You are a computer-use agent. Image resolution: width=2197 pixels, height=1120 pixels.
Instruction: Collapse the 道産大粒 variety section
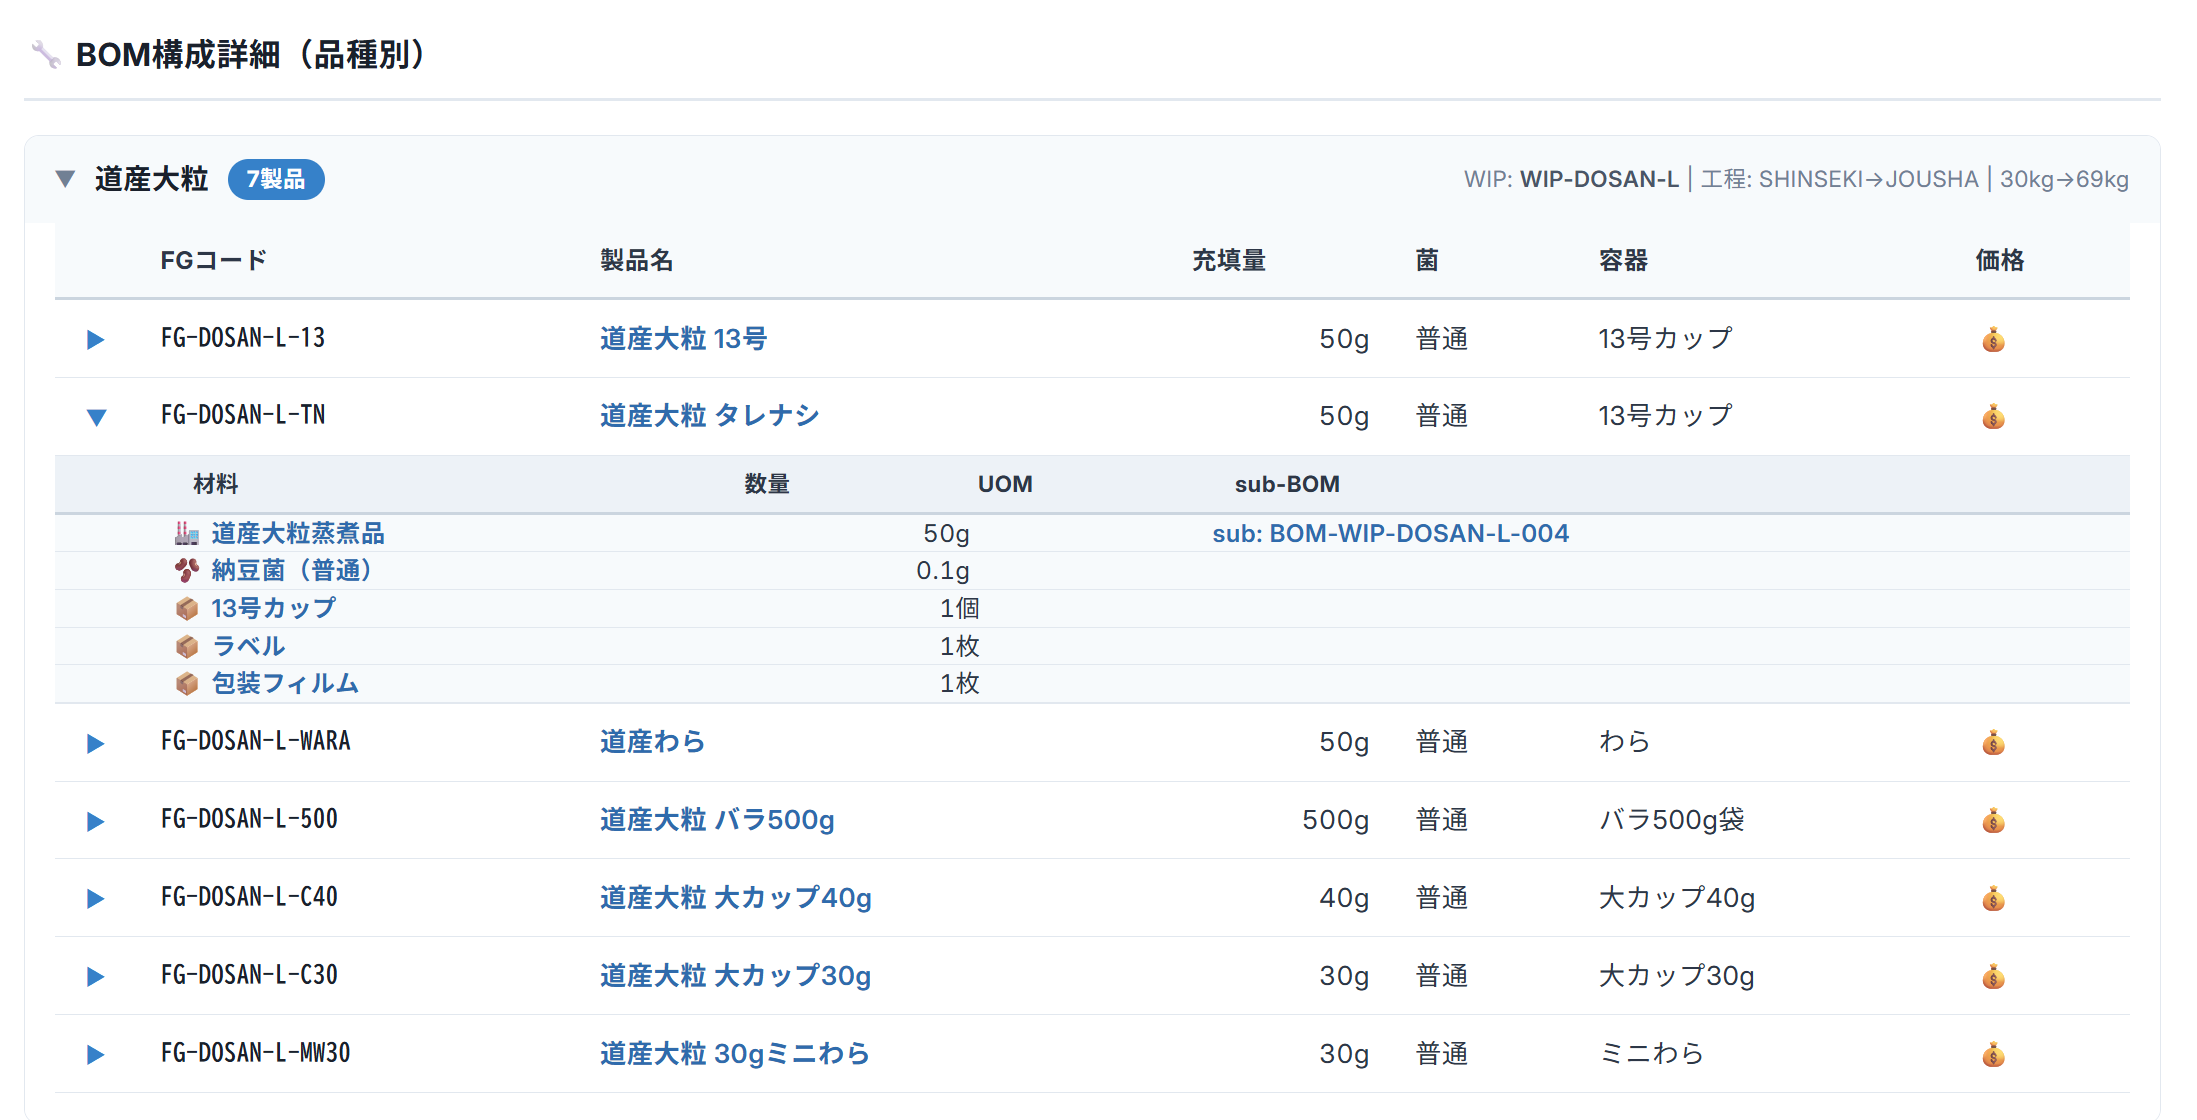point(66,179)
